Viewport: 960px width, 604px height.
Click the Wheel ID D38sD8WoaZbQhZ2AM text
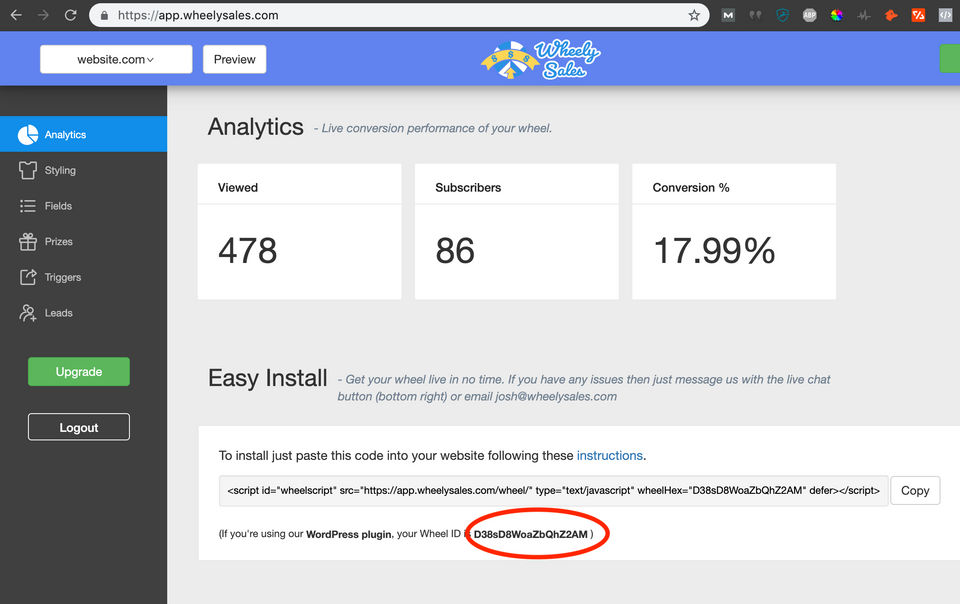(530, 534)
